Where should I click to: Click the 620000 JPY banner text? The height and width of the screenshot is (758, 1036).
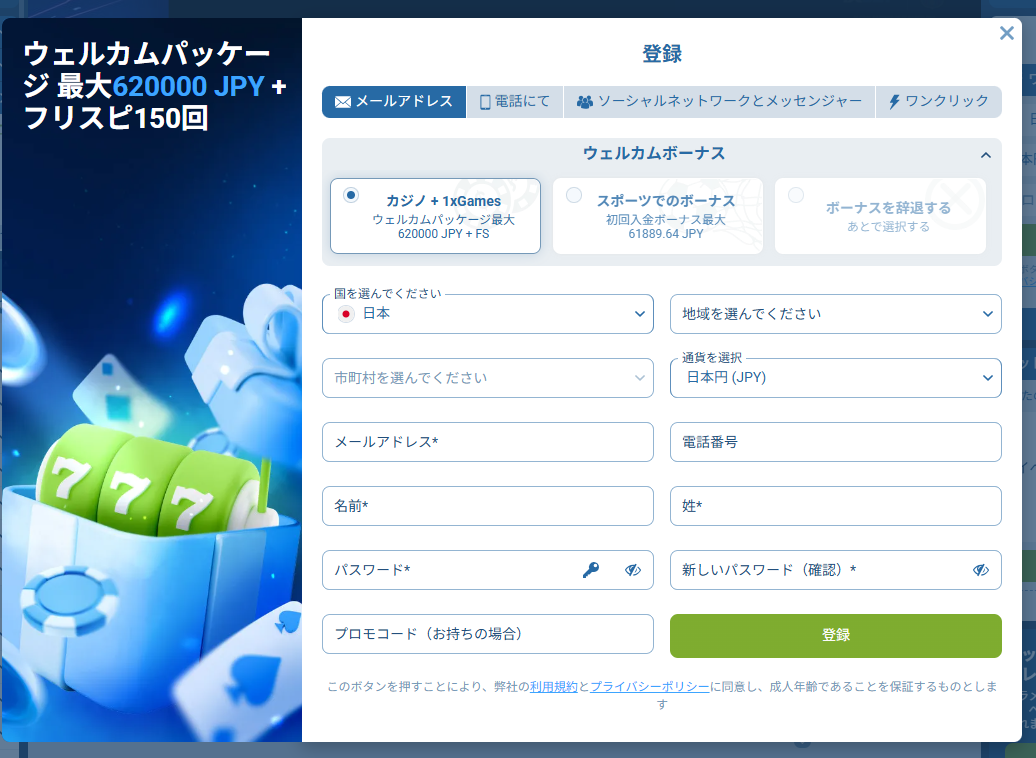(189, 87)
